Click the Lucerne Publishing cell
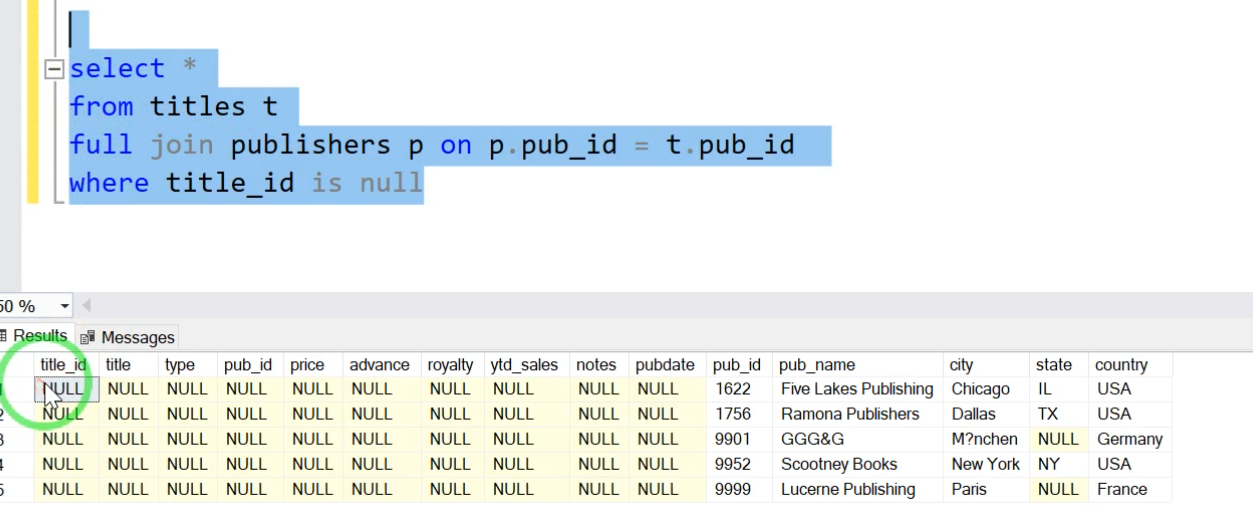This screenshot has height=528, width=1253. pos(848,489)
